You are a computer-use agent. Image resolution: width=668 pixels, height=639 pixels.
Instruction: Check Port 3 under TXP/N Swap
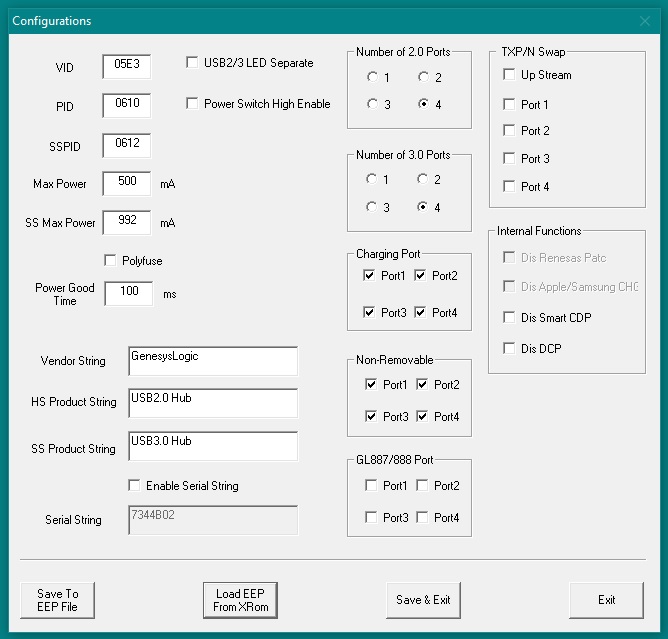click(x=510, y=158)
